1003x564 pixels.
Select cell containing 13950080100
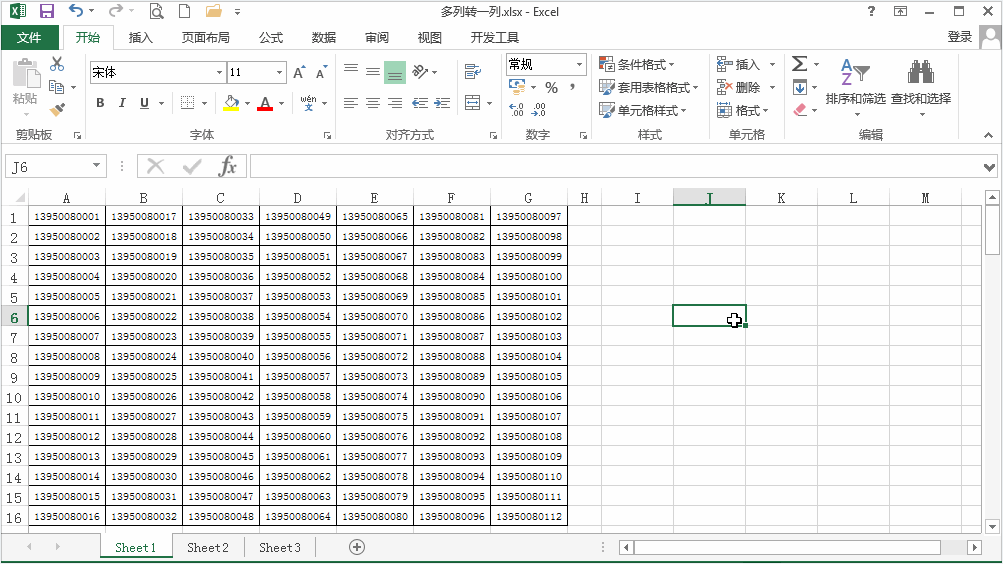(529, 276)
